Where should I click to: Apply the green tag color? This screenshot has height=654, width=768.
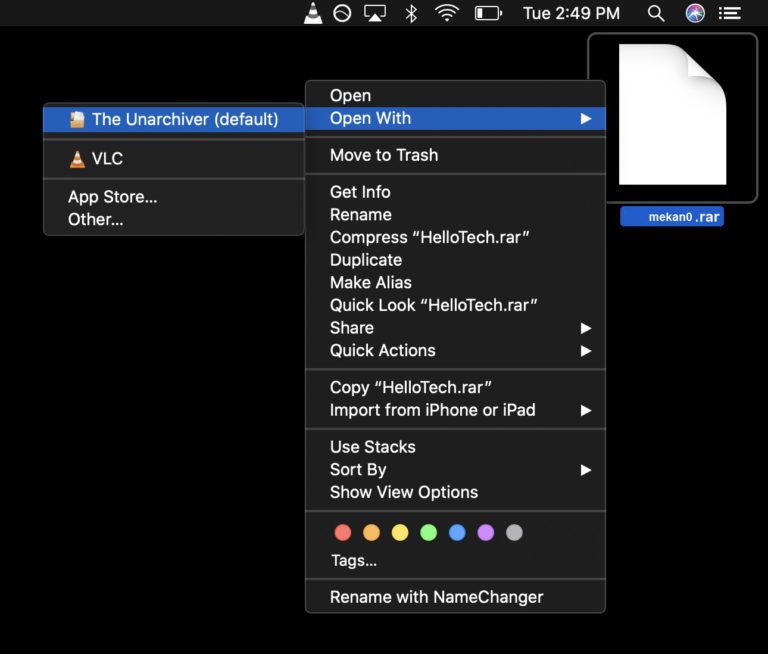[429, 533]
